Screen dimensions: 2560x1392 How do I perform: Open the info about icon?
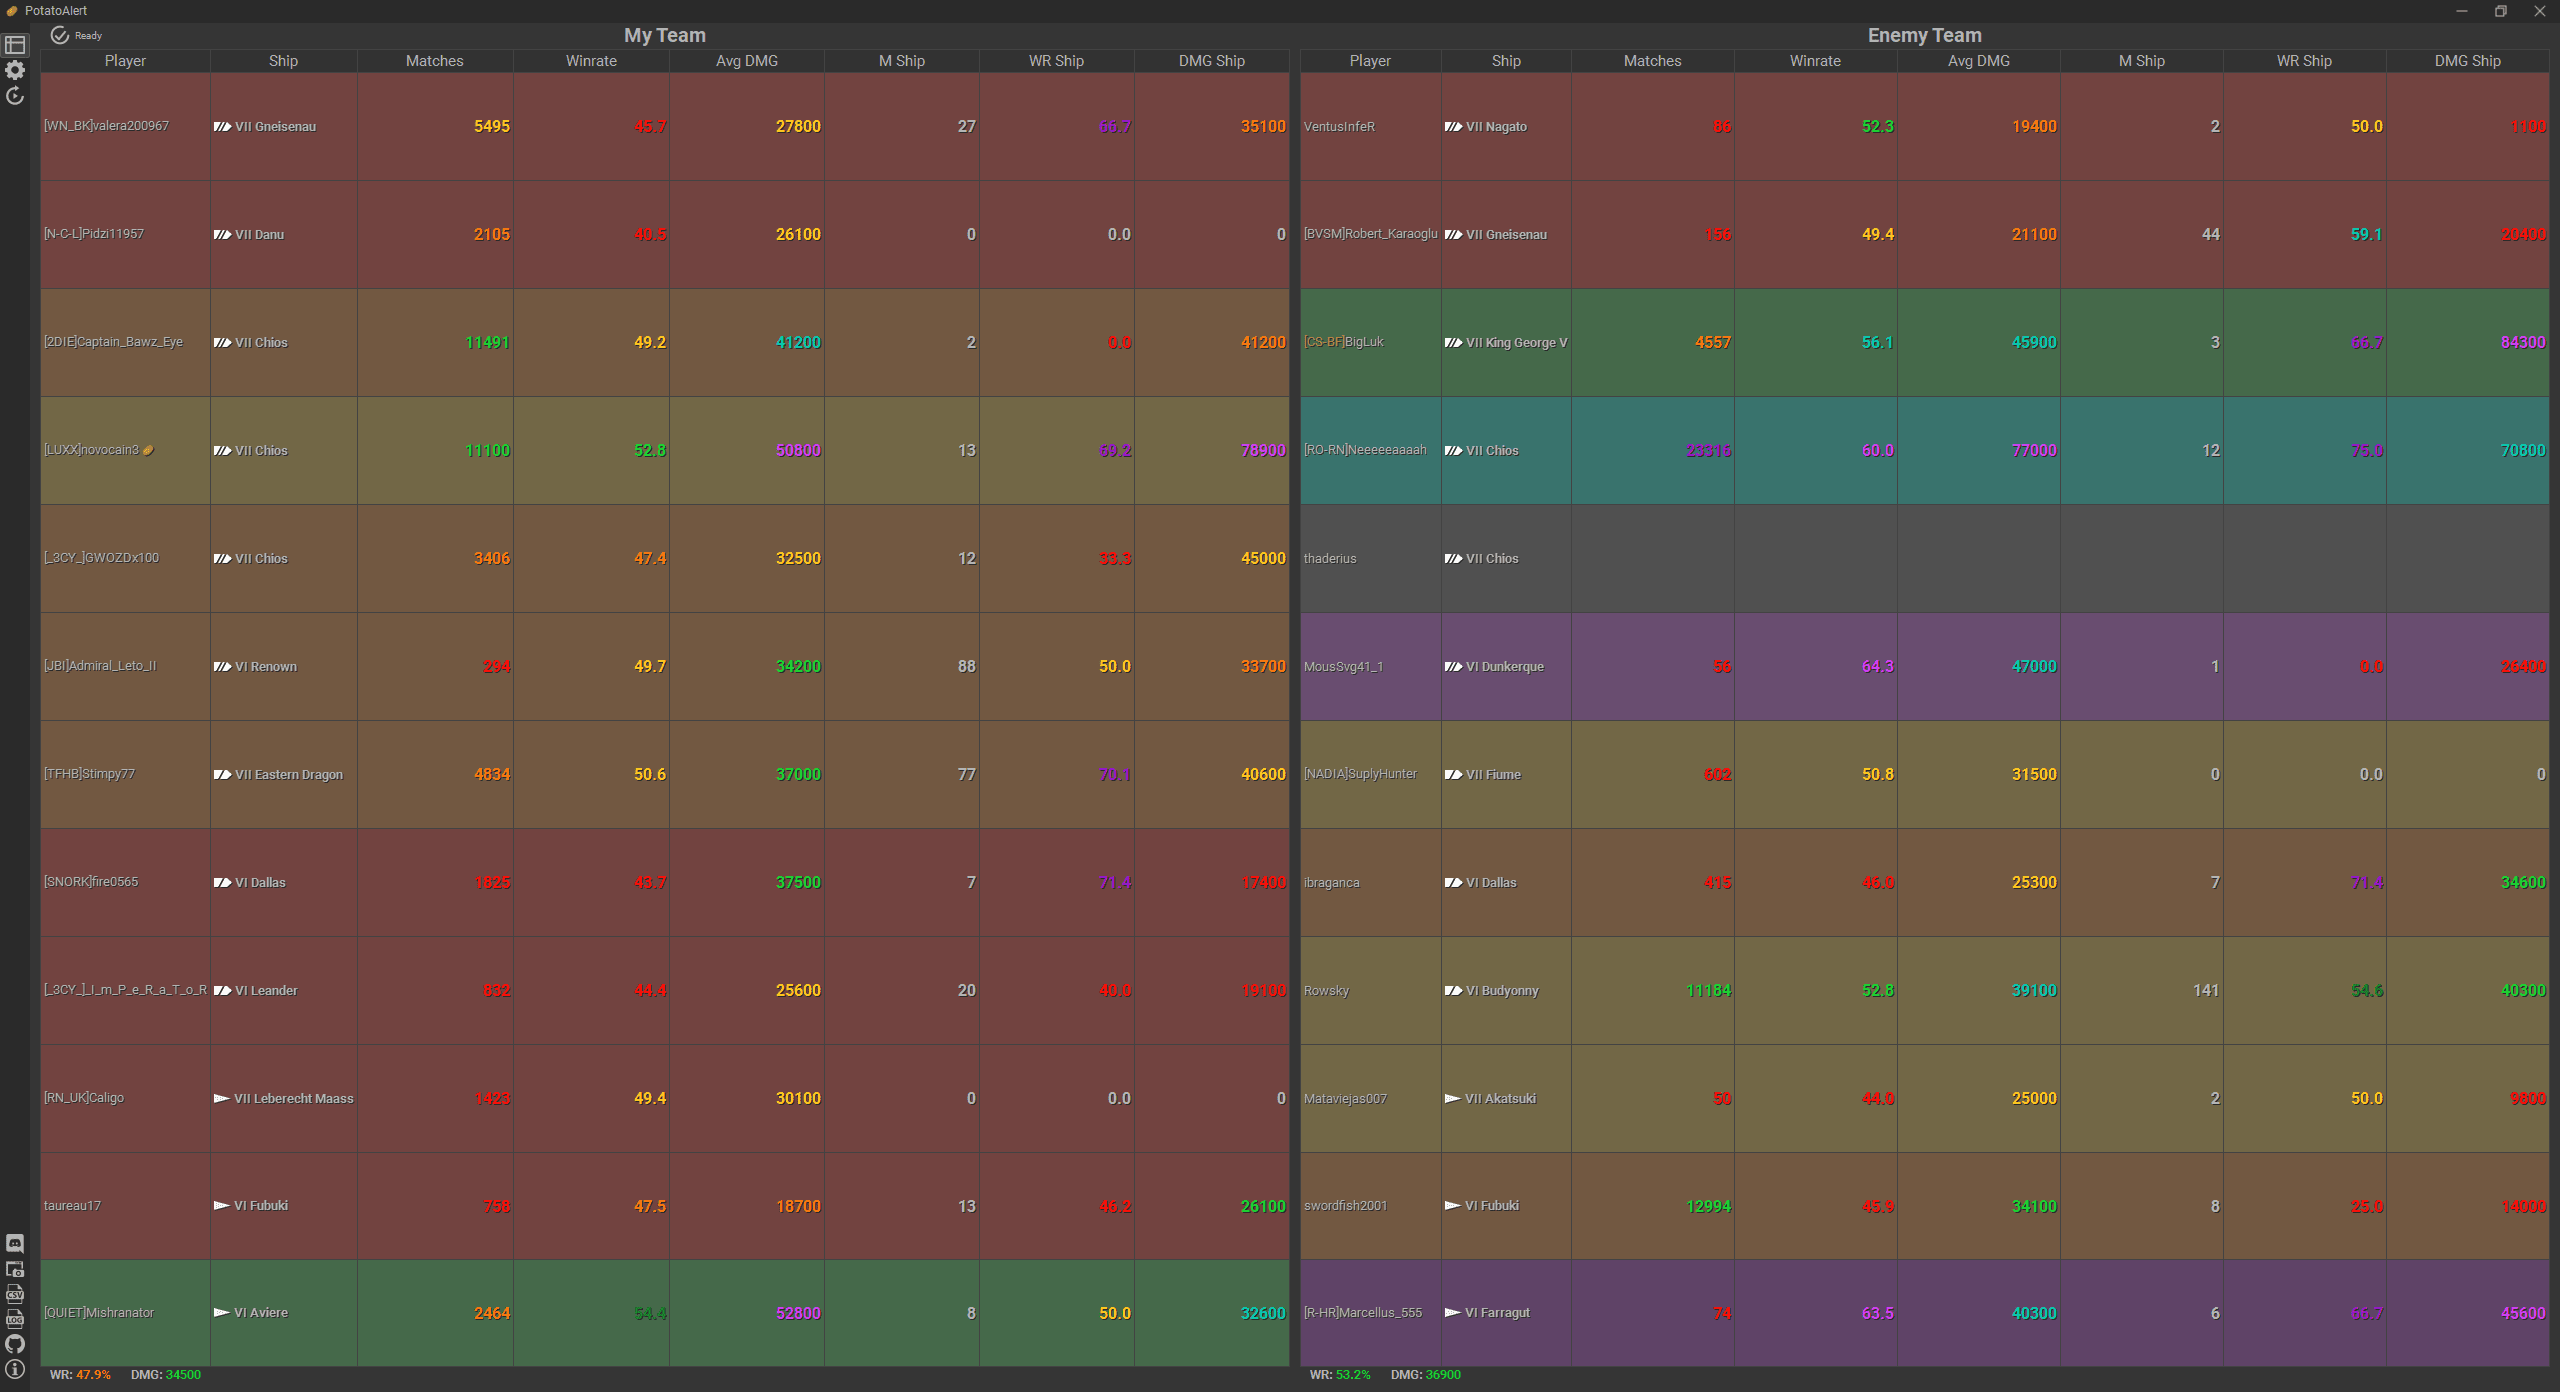15,1369
